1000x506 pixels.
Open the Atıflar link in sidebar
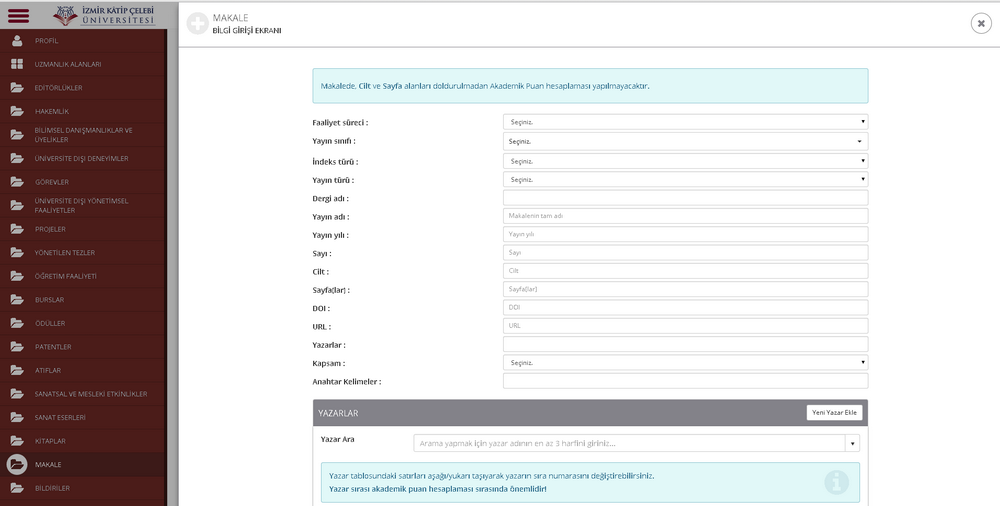tap(48, 370)
